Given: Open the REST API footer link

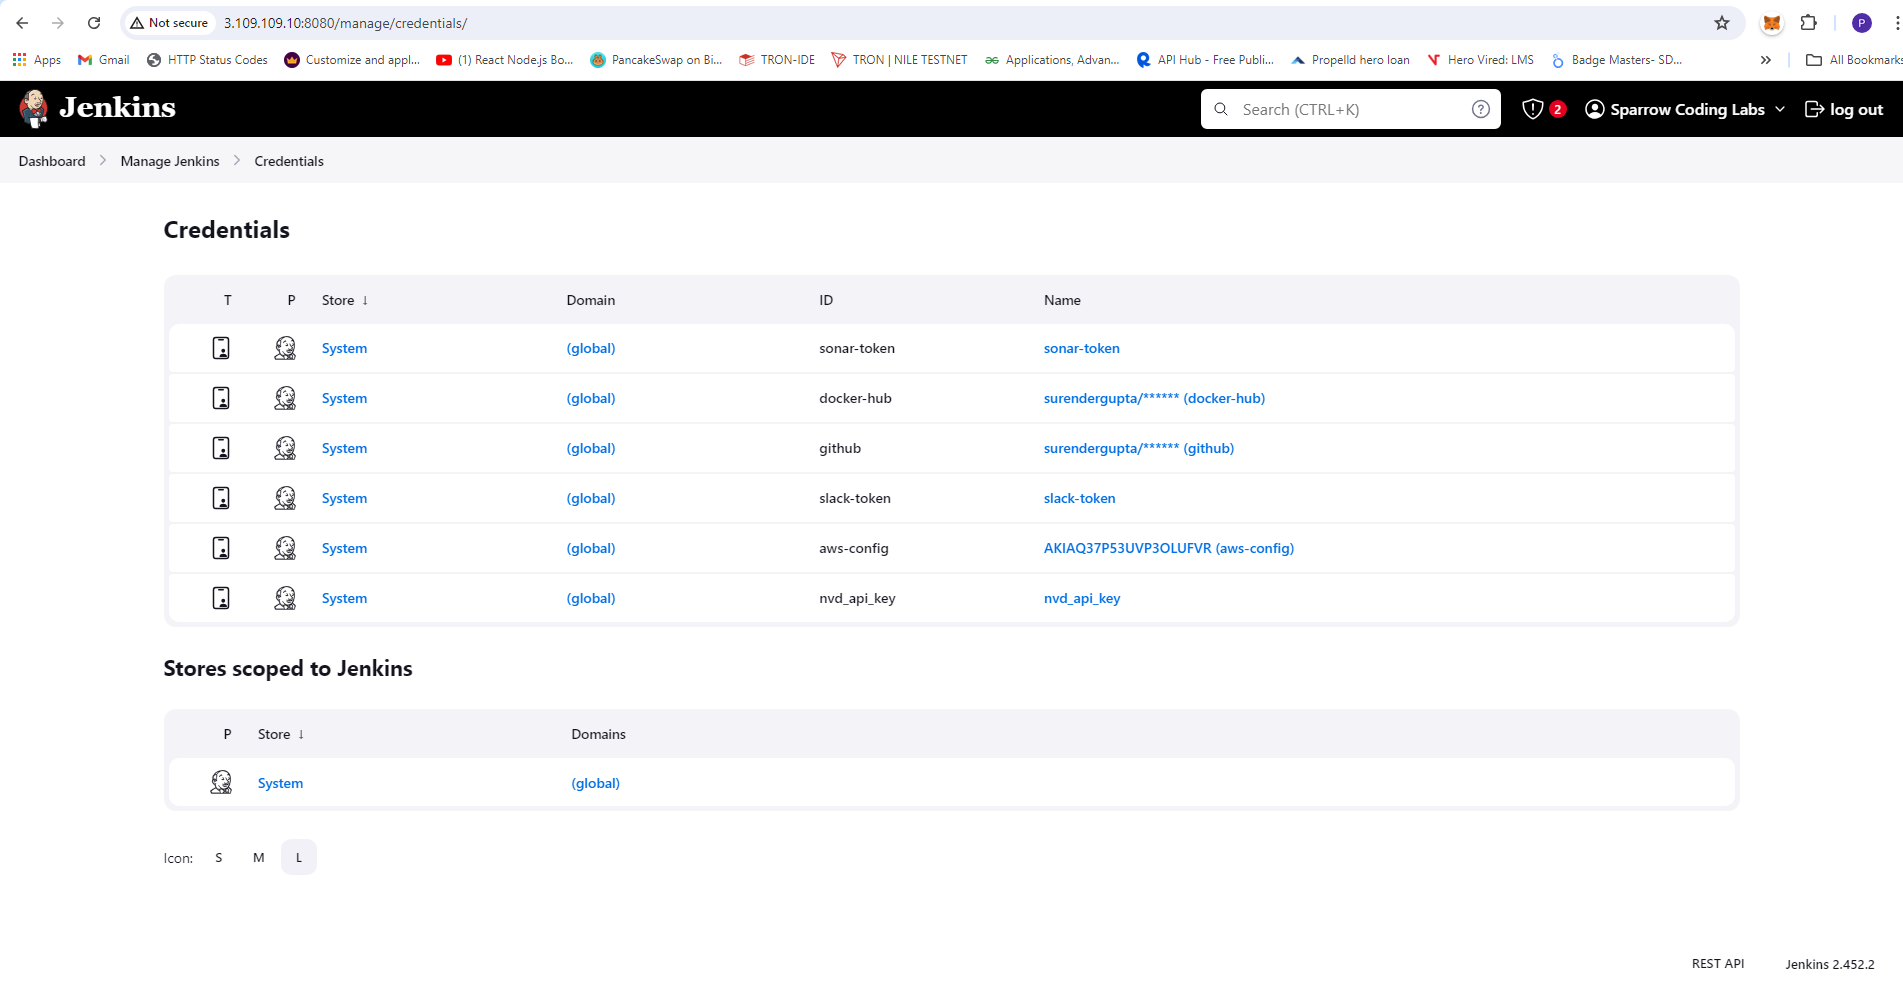Looking at the screenshot, I should click(x=1717, y=964).
